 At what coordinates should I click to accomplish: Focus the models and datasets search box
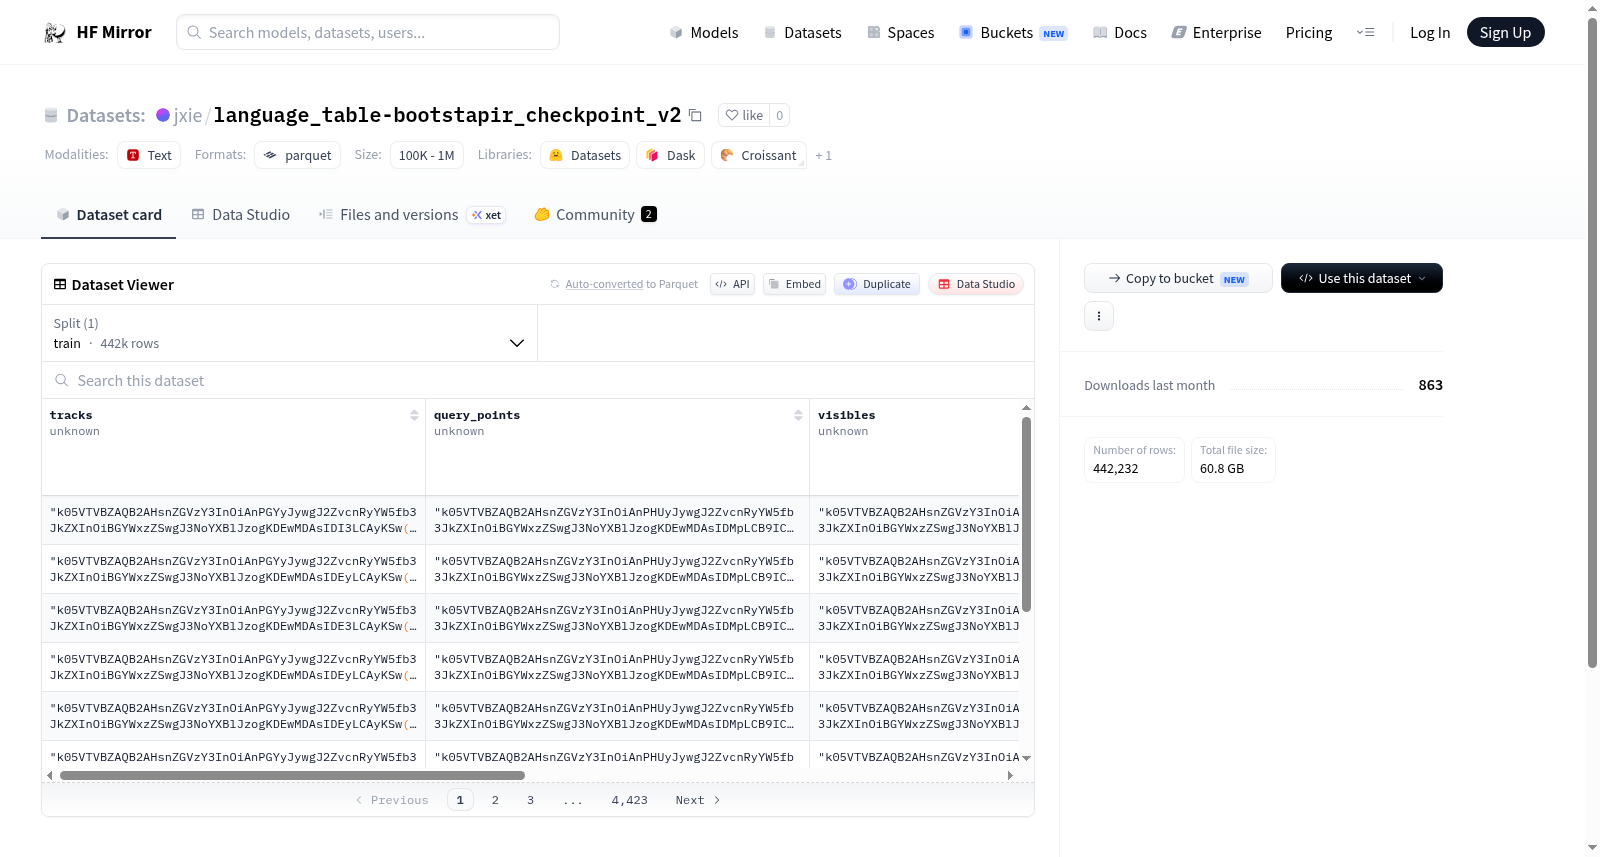coord(368,32)
